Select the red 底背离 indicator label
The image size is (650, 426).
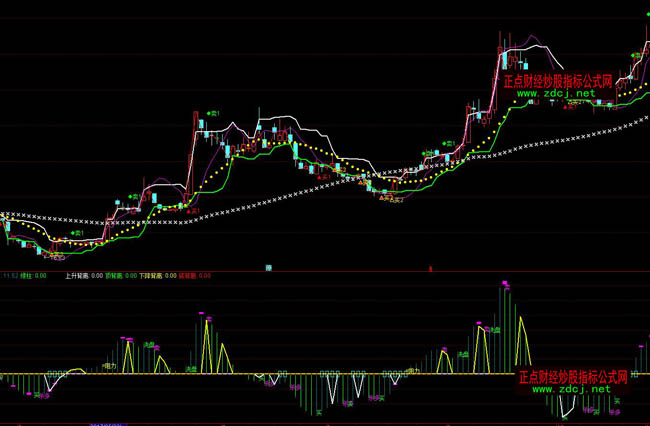[186, 273]
